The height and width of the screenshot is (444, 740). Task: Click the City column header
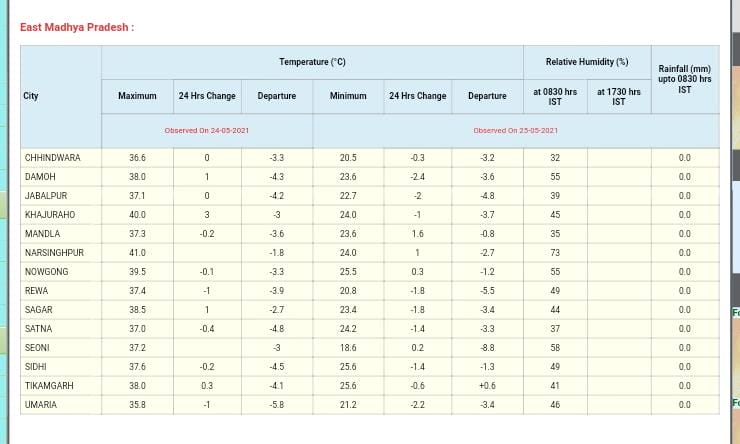tap(31, 96)
